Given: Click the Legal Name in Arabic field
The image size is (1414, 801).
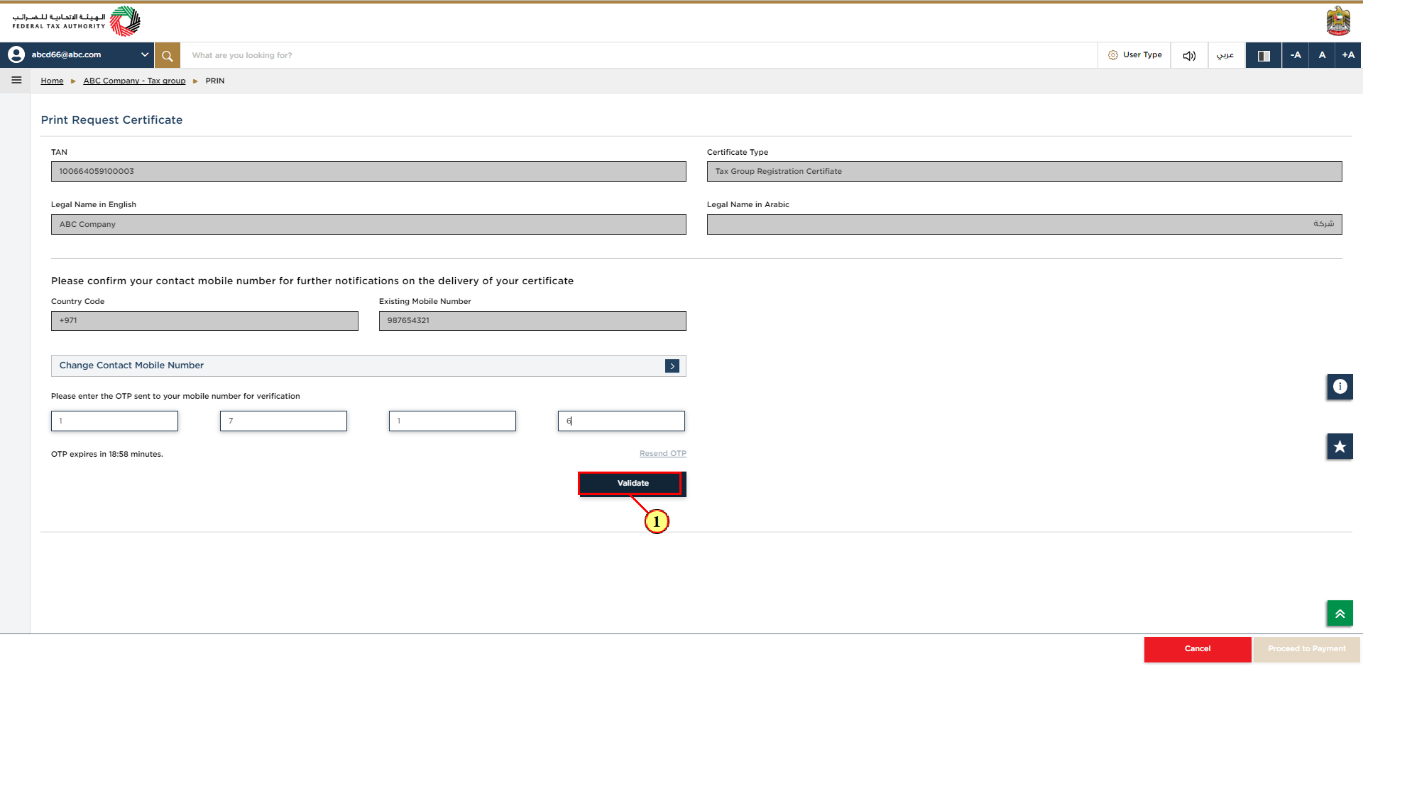Looking at the screenshot, I should coord(1024,224).
